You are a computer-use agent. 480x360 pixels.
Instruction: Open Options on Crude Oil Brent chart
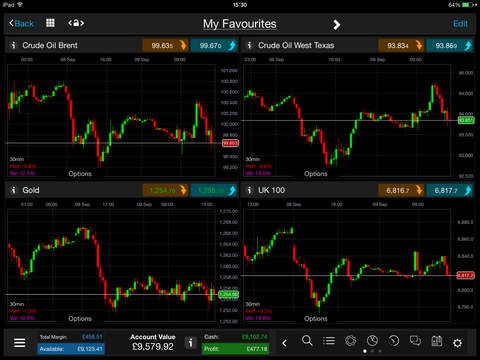(80, 174)
